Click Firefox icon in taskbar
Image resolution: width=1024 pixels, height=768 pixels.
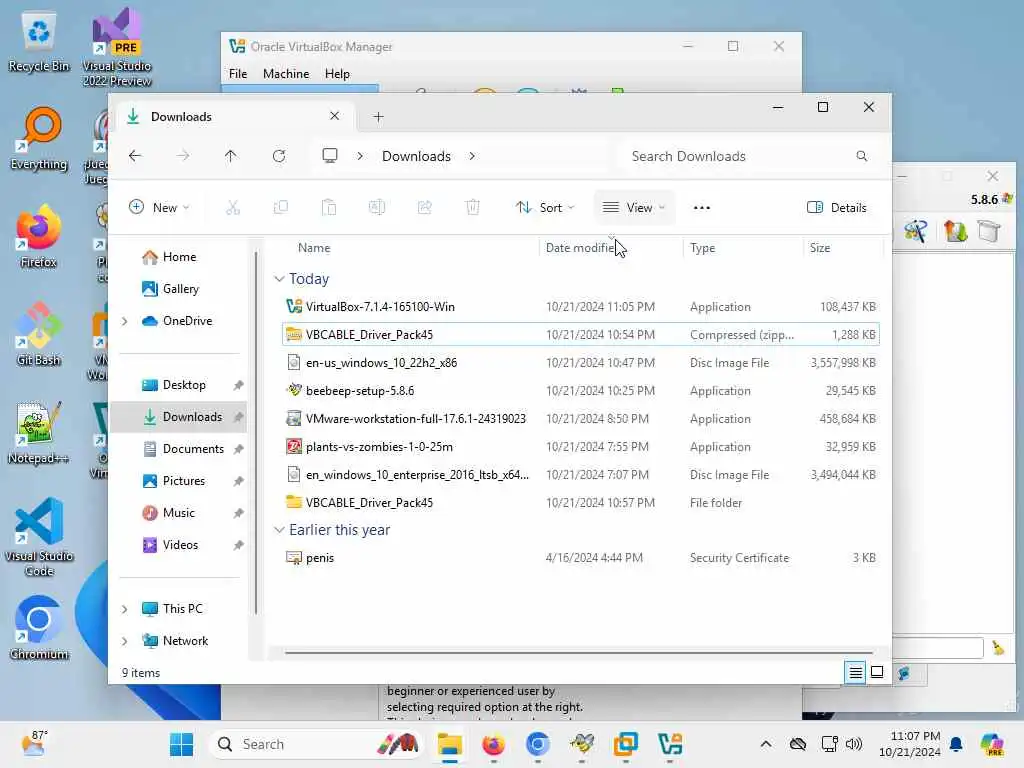click(x=494, y=744)
